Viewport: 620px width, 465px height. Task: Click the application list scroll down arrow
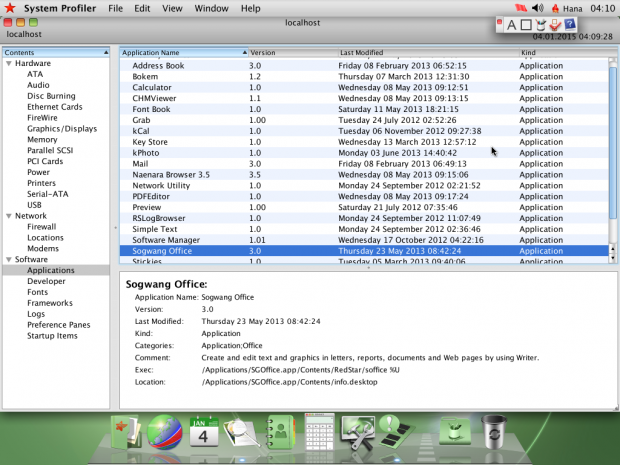(x=613, y=258)
